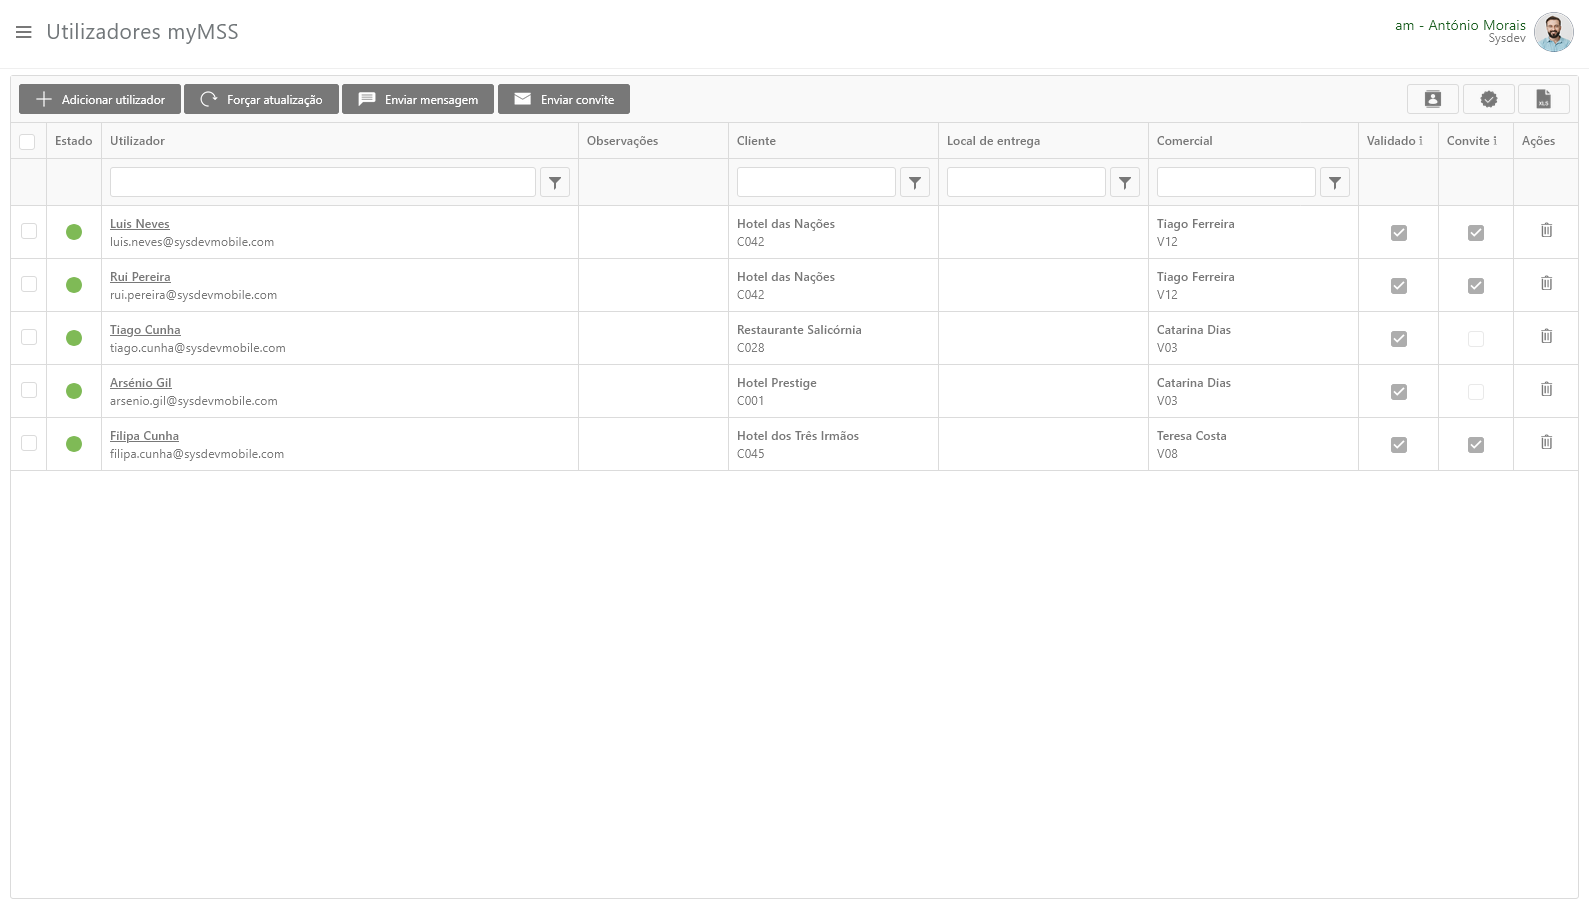The image size is (1589, 919).
Task: Select the row checkbox for Rui Pereira
Action: tap(29, 284)
